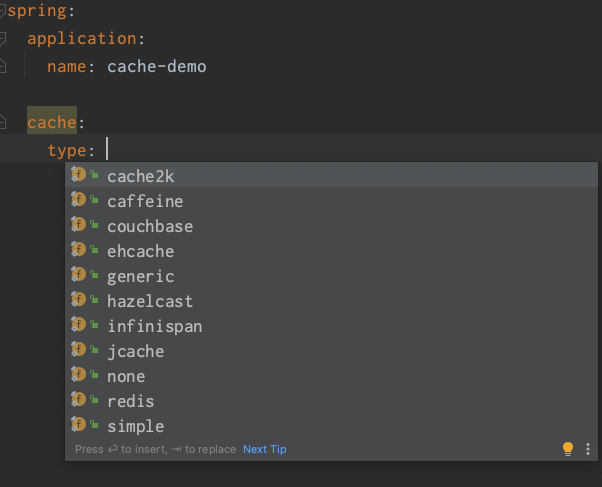602x487 pixels.
Task: Toggle fold marker on the name line
Action: (x=2, y=66)
